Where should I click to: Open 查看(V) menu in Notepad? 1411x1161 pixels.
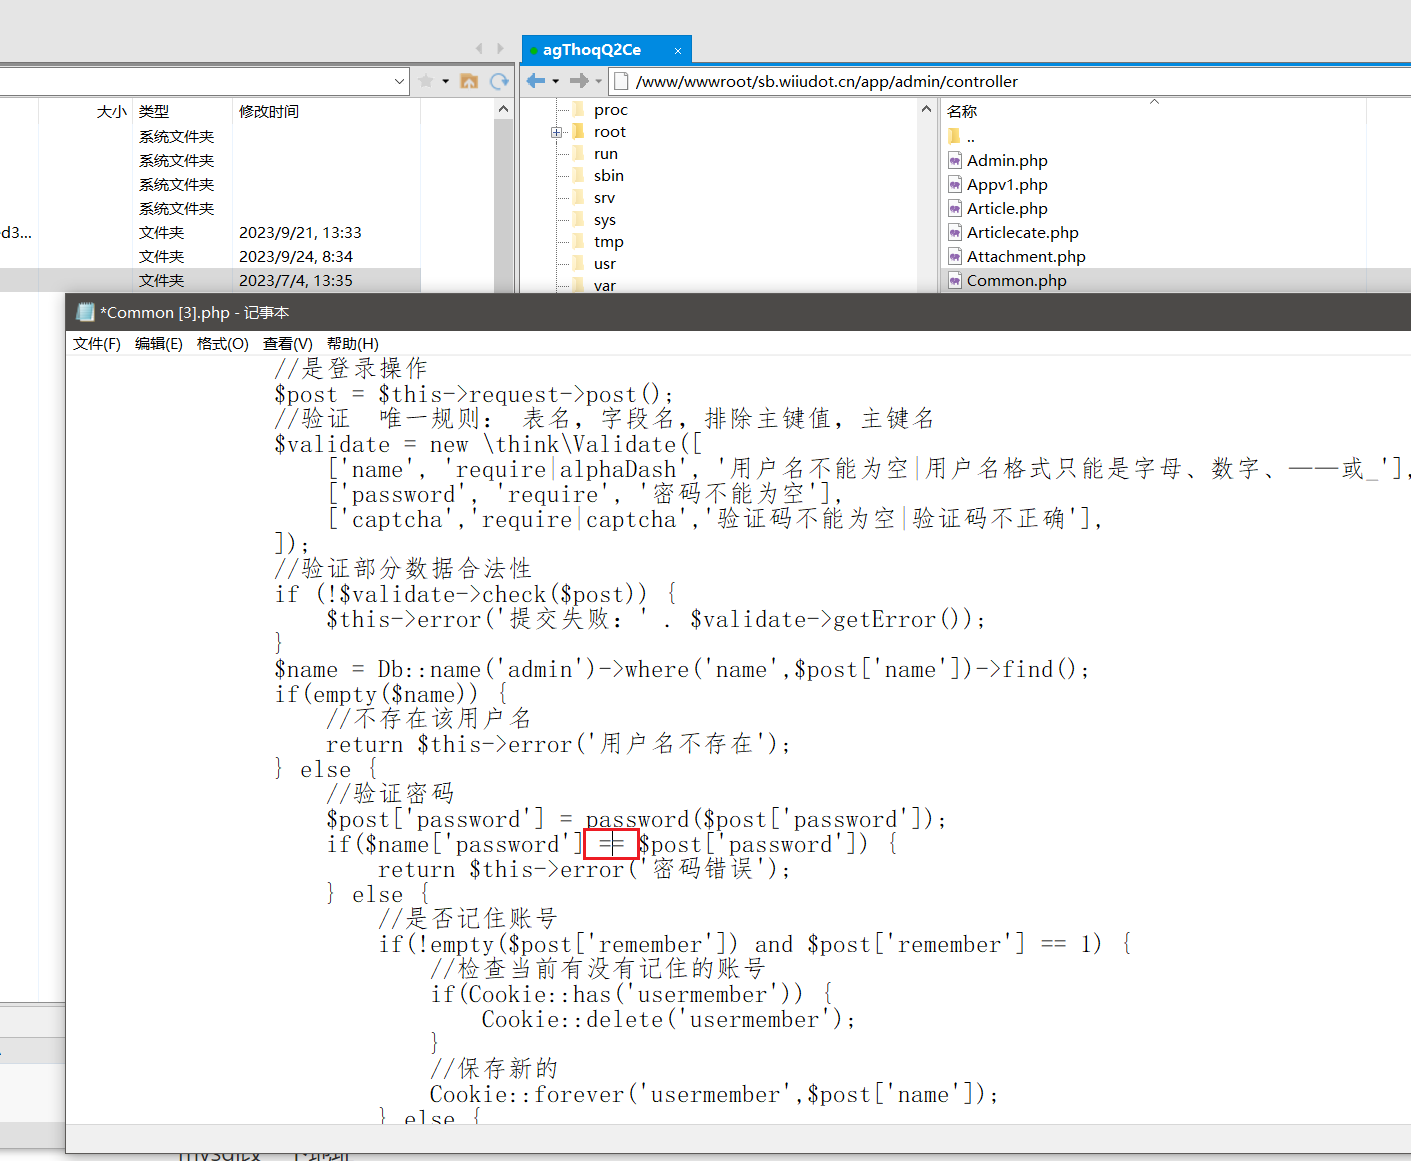[x=288, y=344]
